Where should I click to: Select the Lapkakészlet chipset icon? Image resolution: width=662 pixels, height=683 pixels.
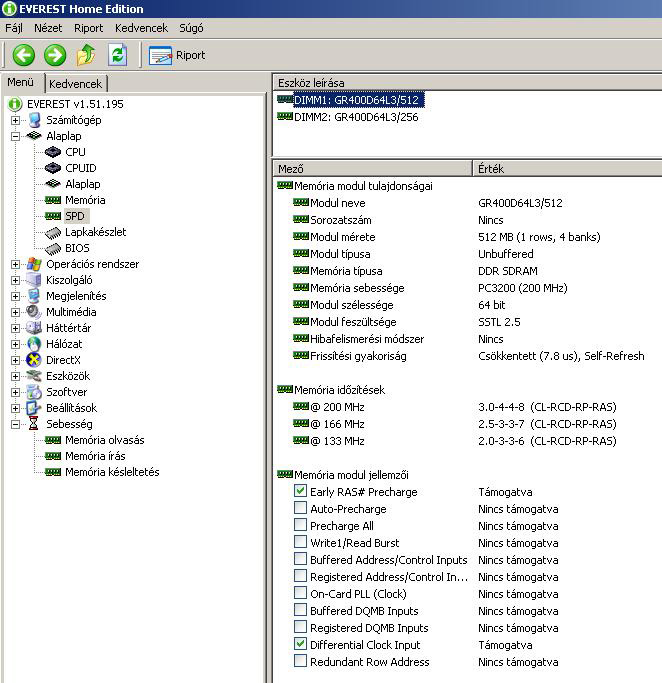pos(53,233)
